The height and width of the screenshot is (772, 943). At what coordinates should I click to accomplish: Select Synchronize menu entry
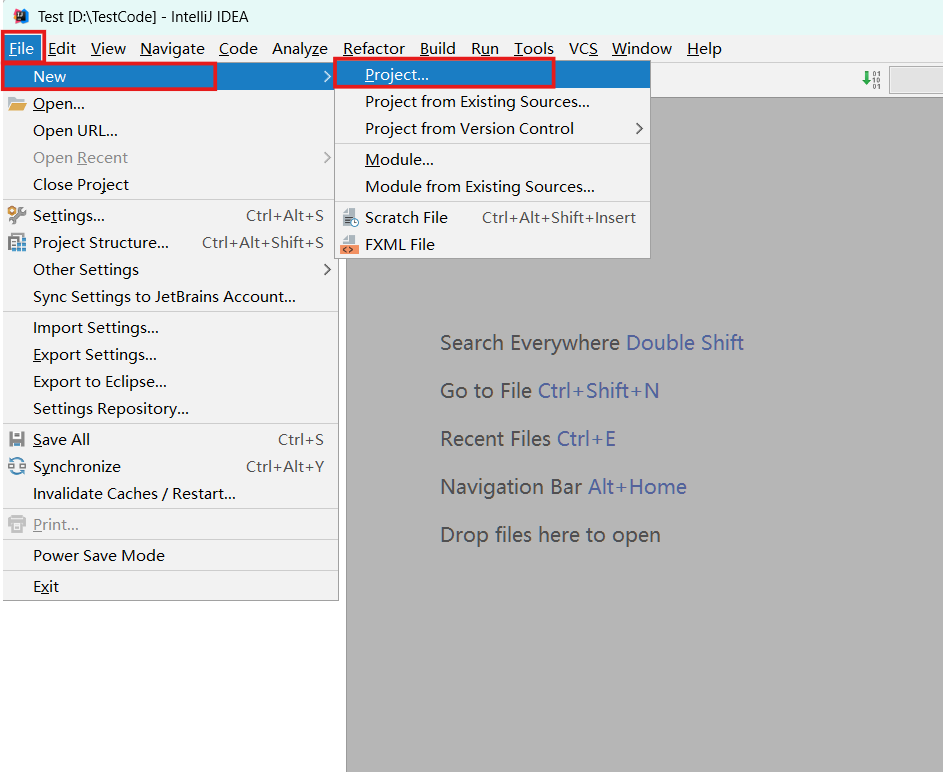click(170, 467)
